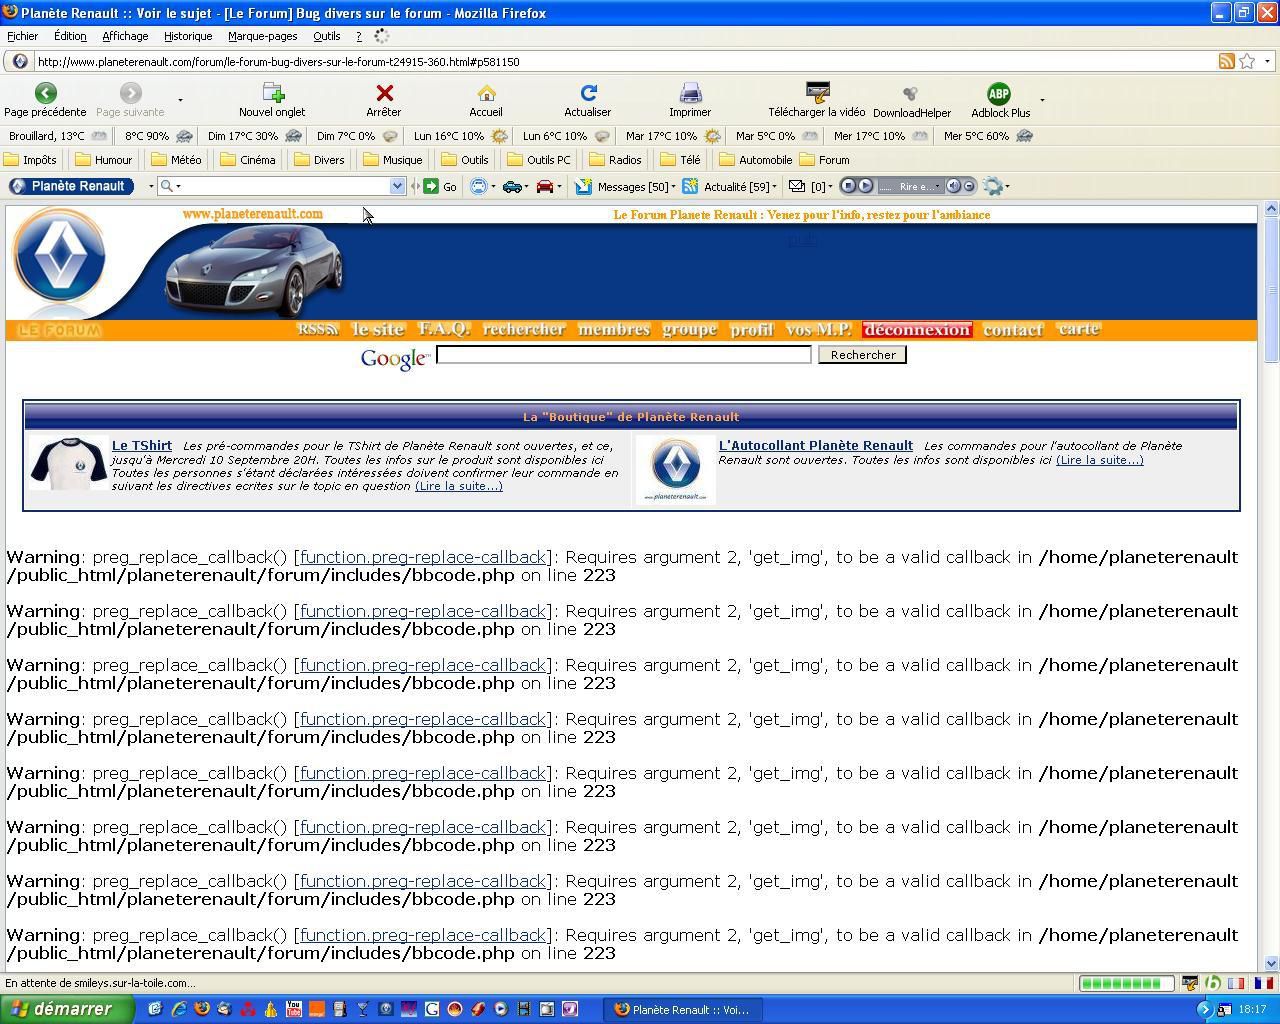Click the radio stop button in toolbar
The image size is (1280, 1024).
click(848, 186)
